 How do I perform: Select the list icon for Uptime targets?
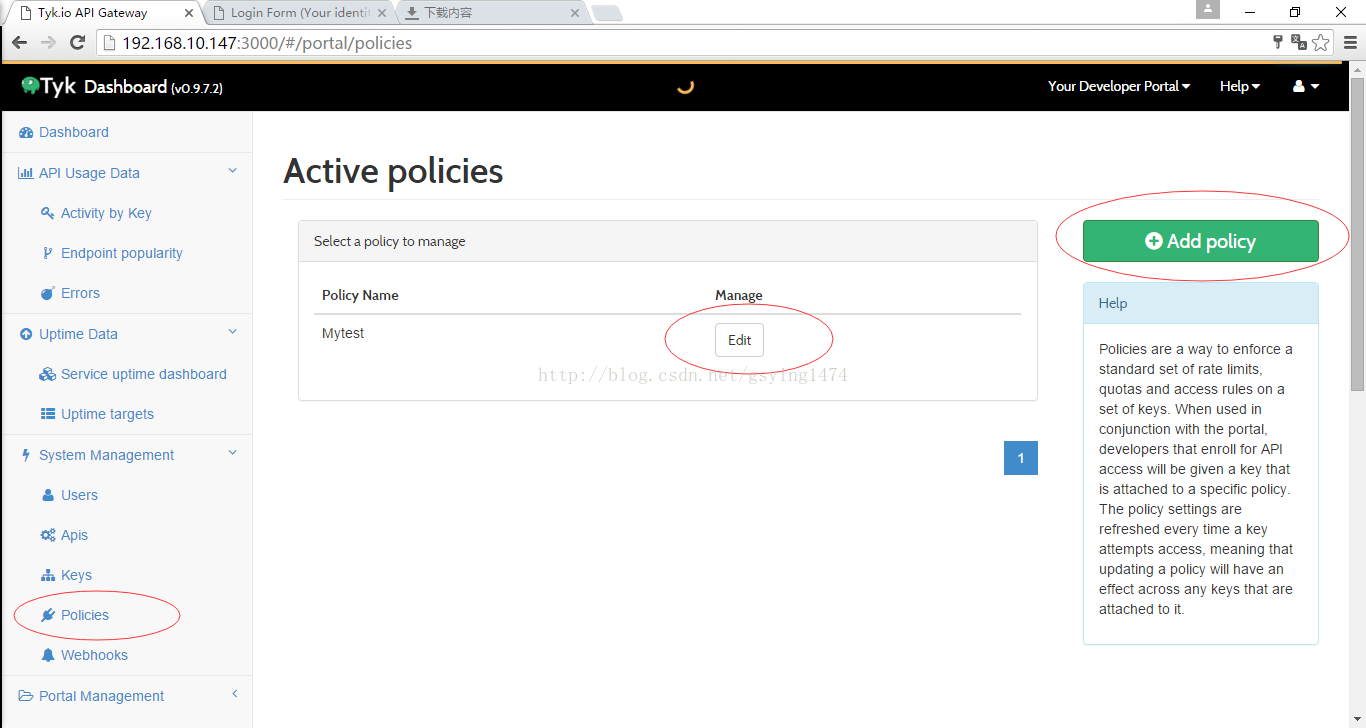click(x=47, y=414)
